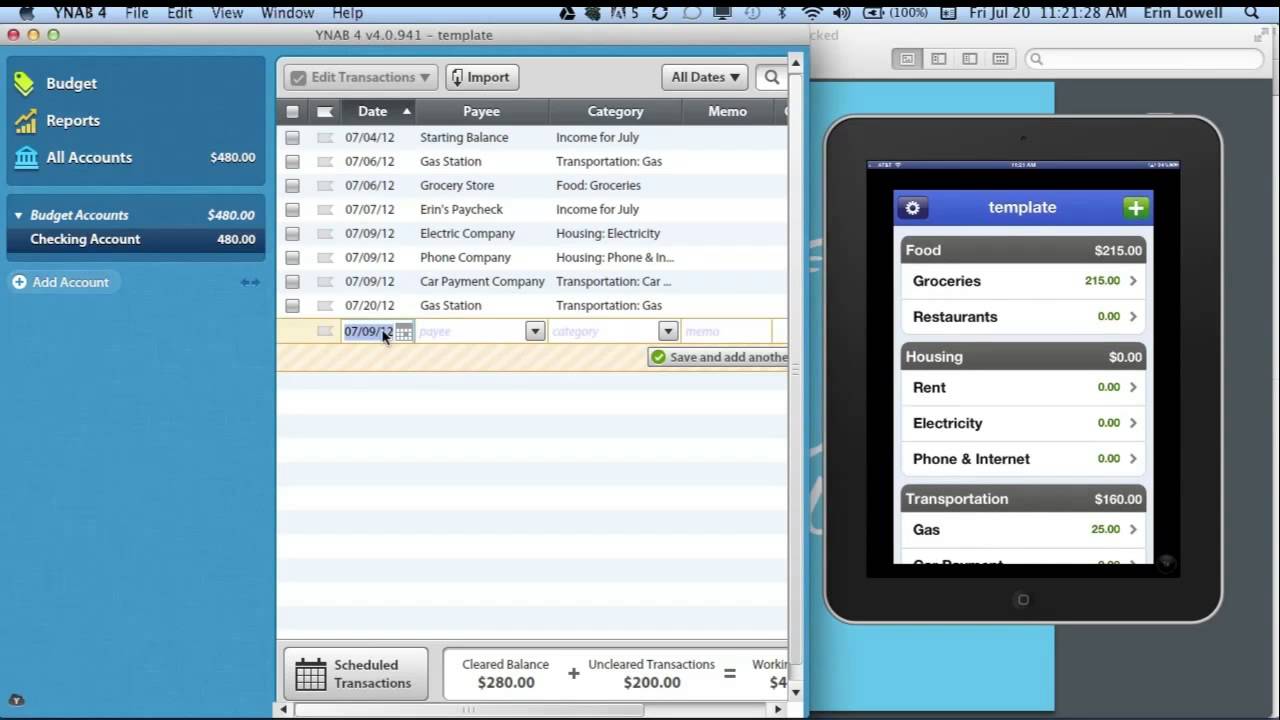Image resolution: width=1280 pixels, height=720 pixels.
Task: Click the volume icon in menu bar
Action: (841, 13)
